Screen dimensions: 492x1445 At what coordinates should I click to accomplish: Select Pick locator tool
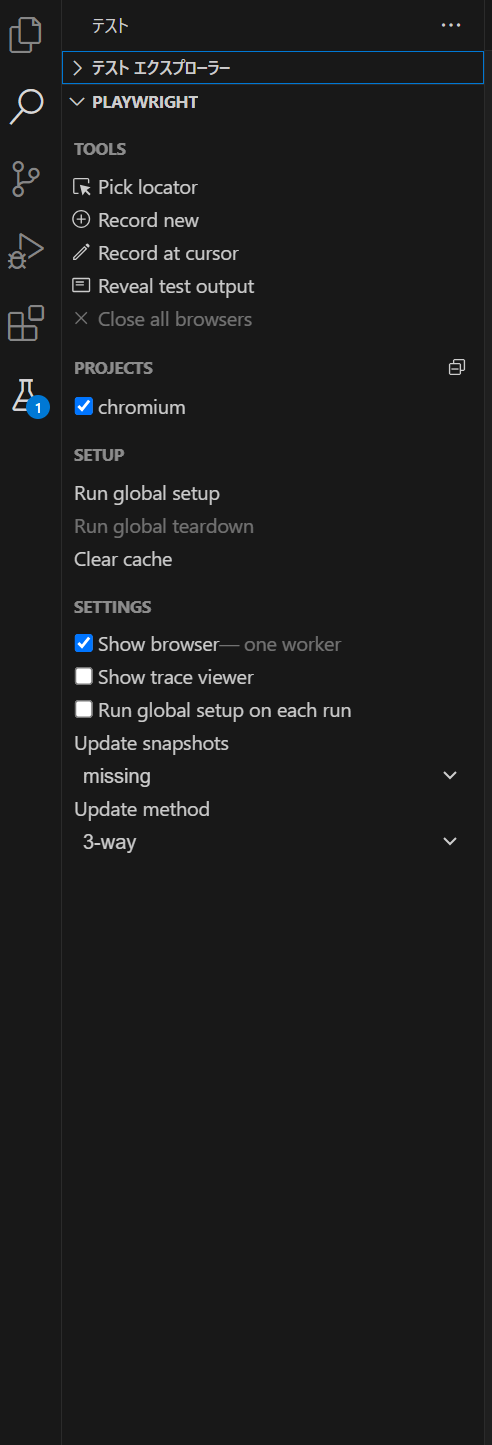coord(136,187)
